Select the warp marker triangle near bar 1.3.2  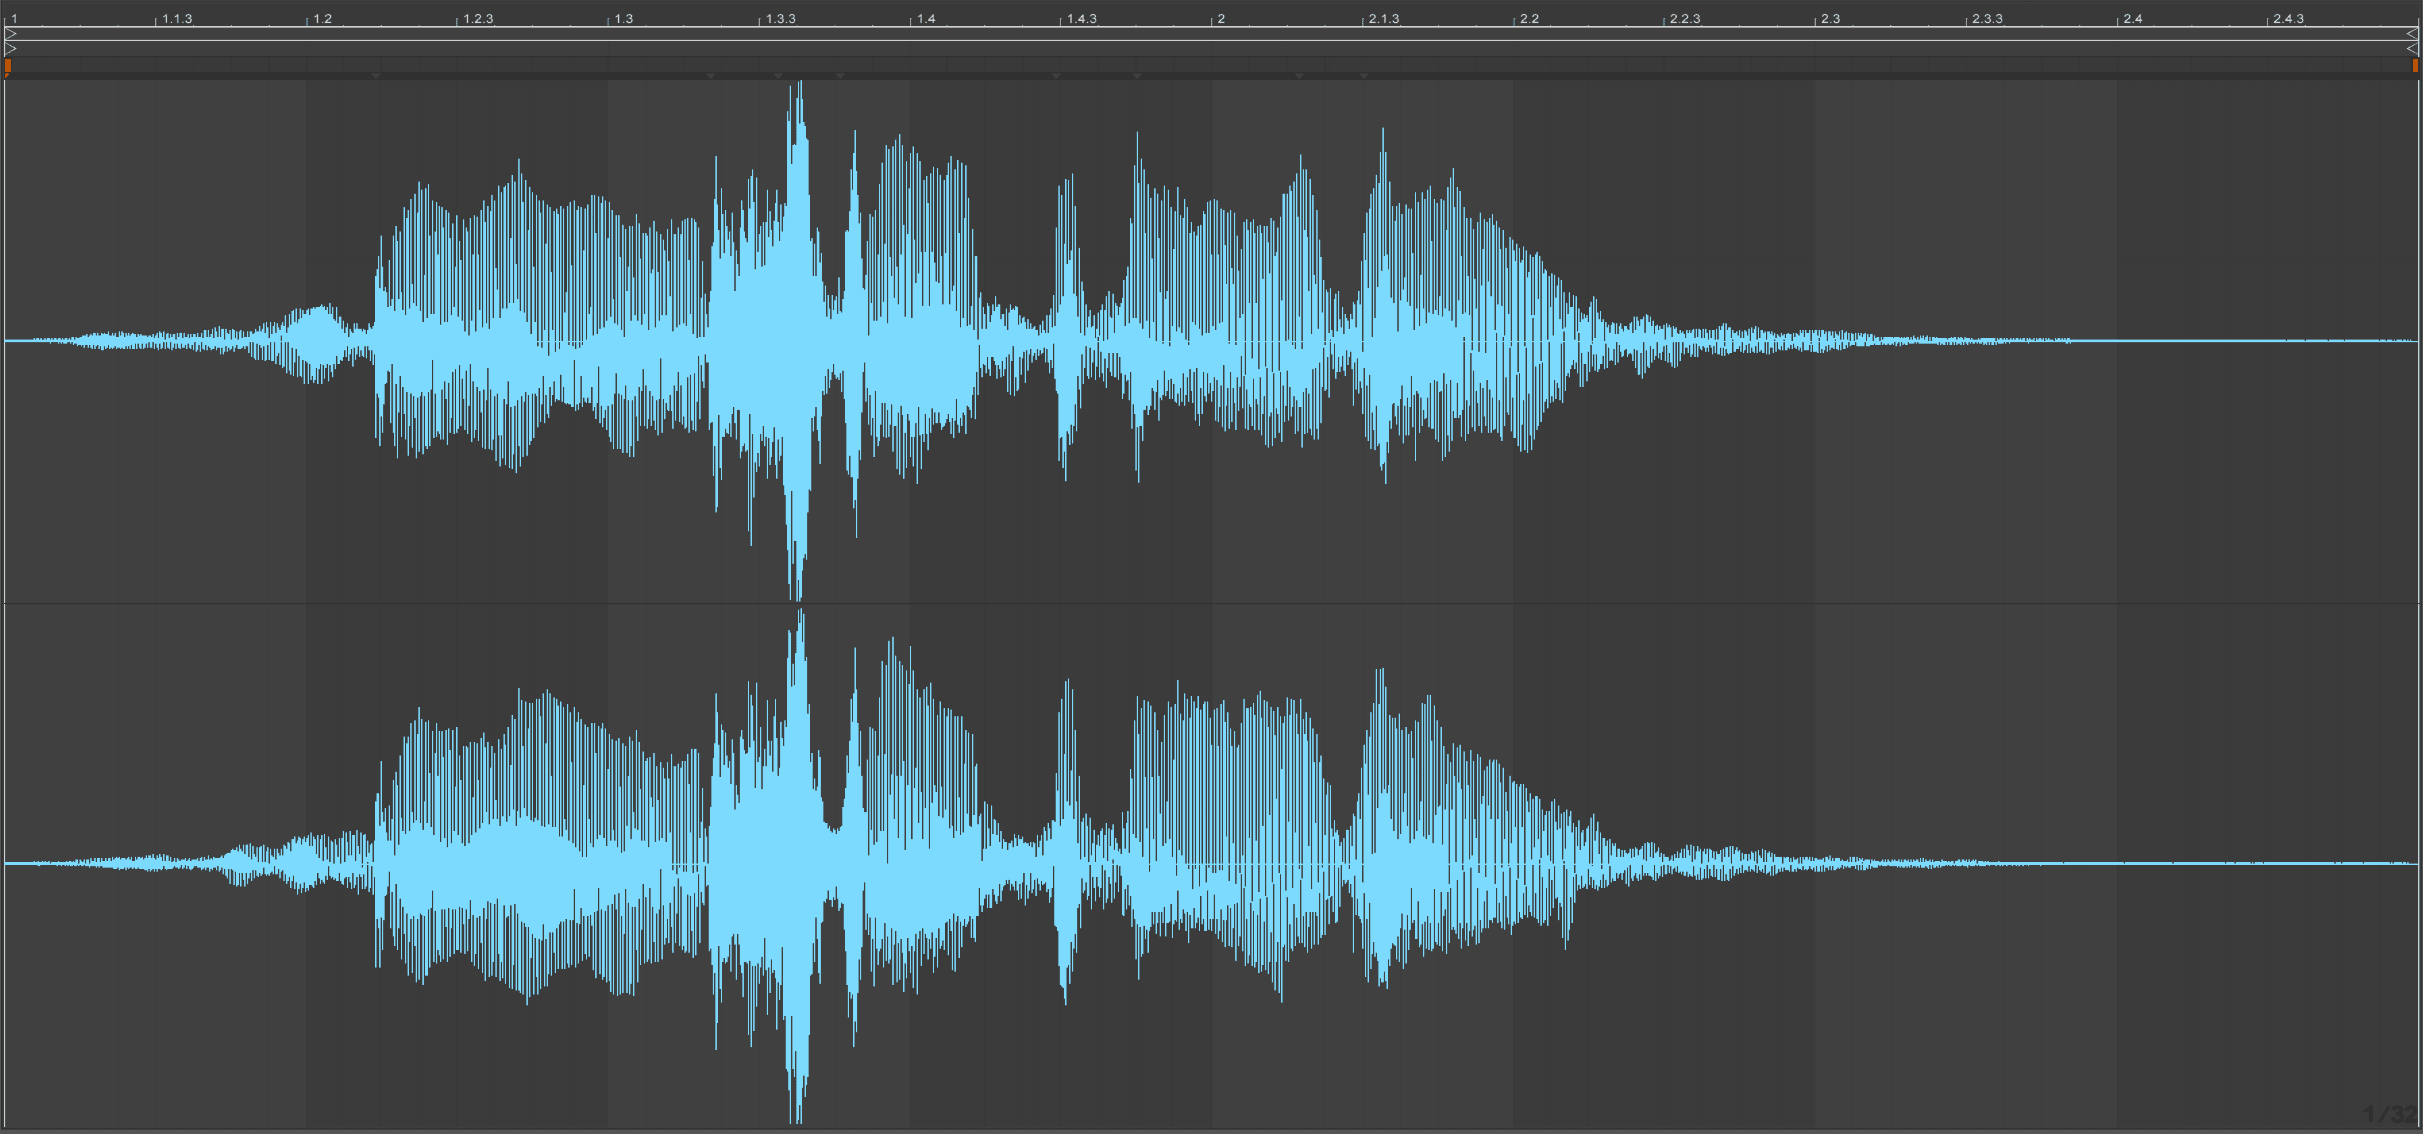(710, 74)
